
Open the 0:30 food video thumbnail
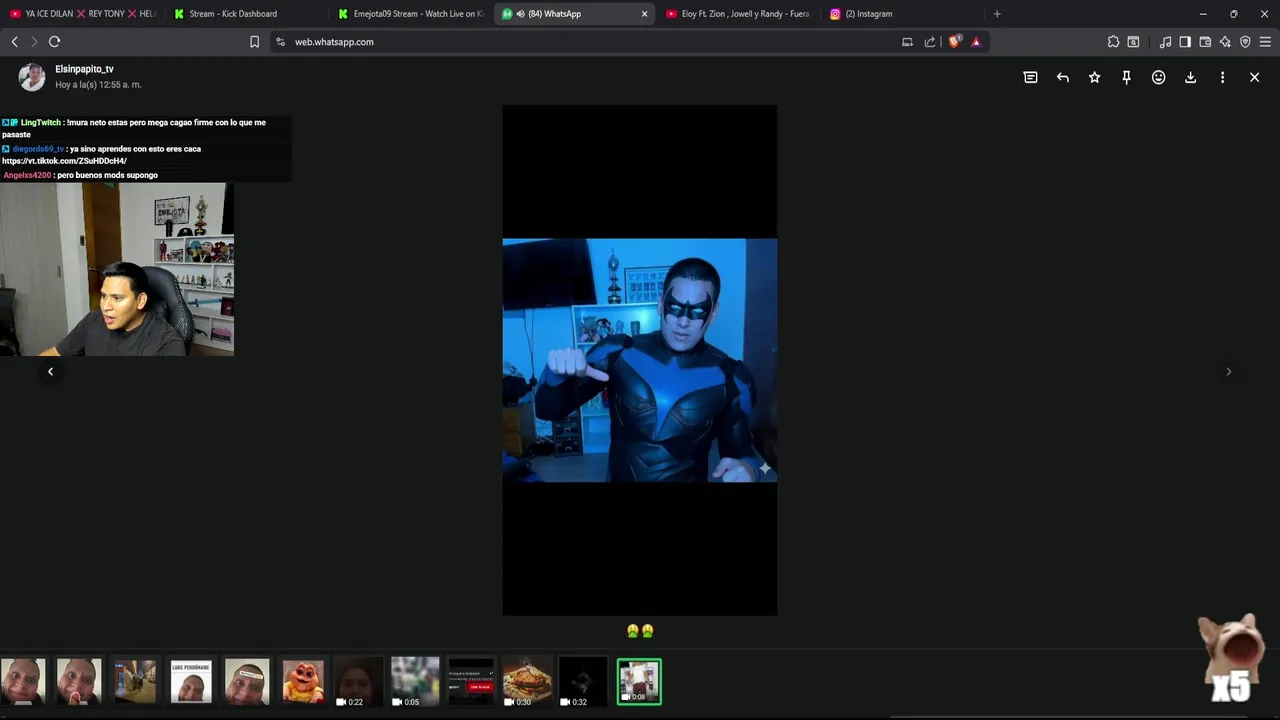point(527,681)
